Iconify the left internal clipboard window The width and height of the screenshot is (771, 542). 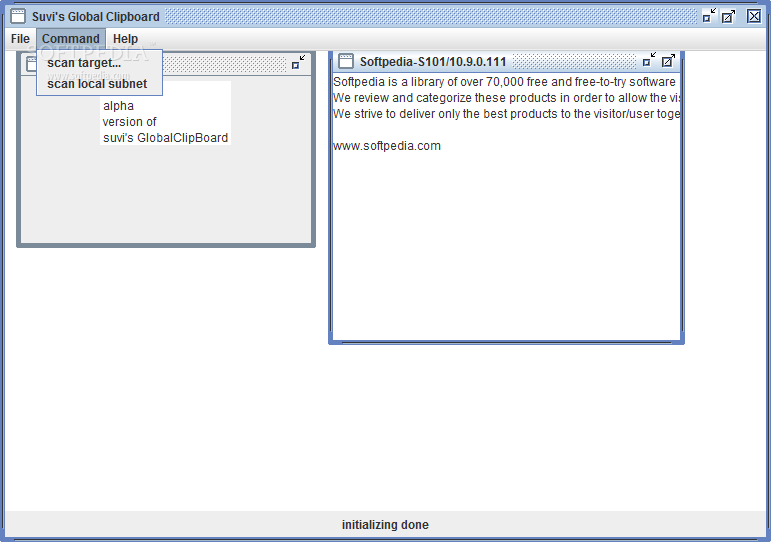coord(298,62)
